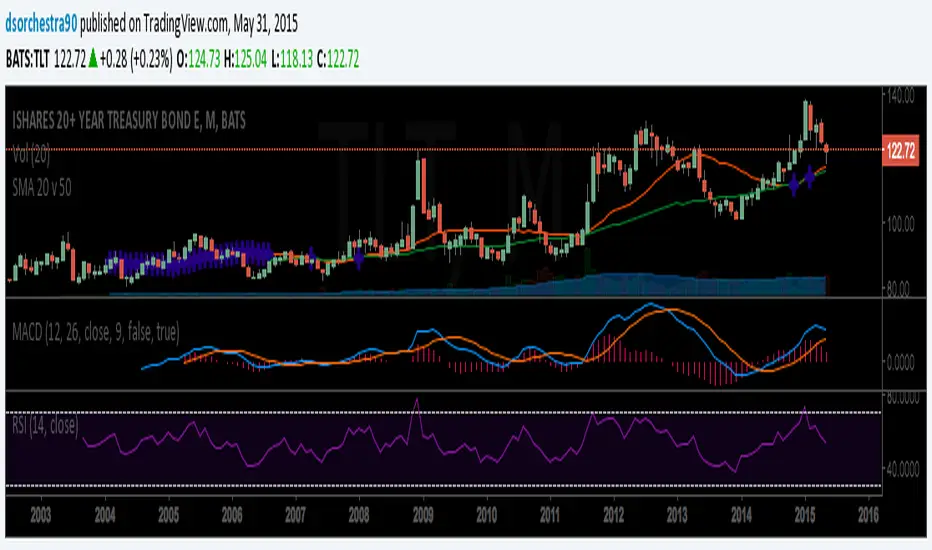Click the 2015 label on time axis
932x550 pixels.
pos(805,515)
